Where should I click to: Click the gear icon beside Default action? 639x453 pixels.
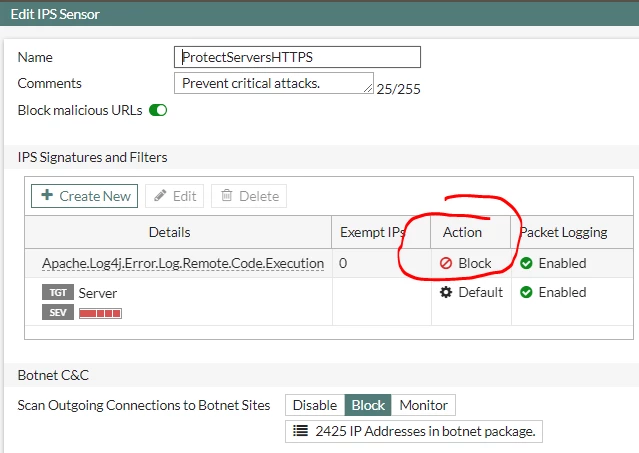point(446,292)
